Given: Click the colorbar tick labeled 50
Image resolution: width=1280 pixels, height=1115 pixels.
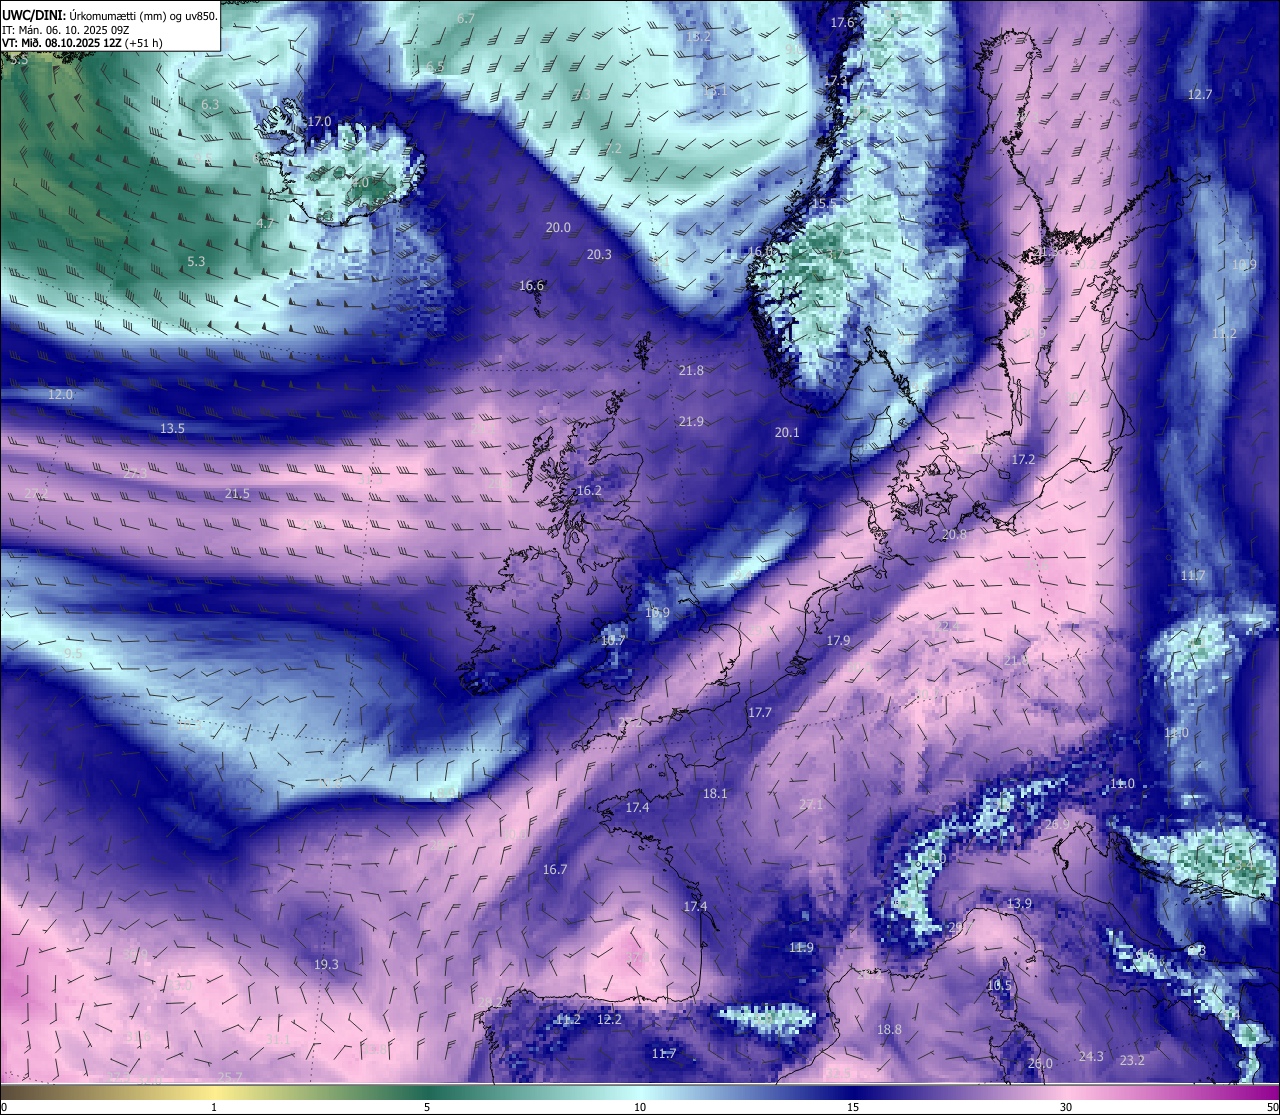Looking at the screenshot, I should [x=1271, y=1107].
